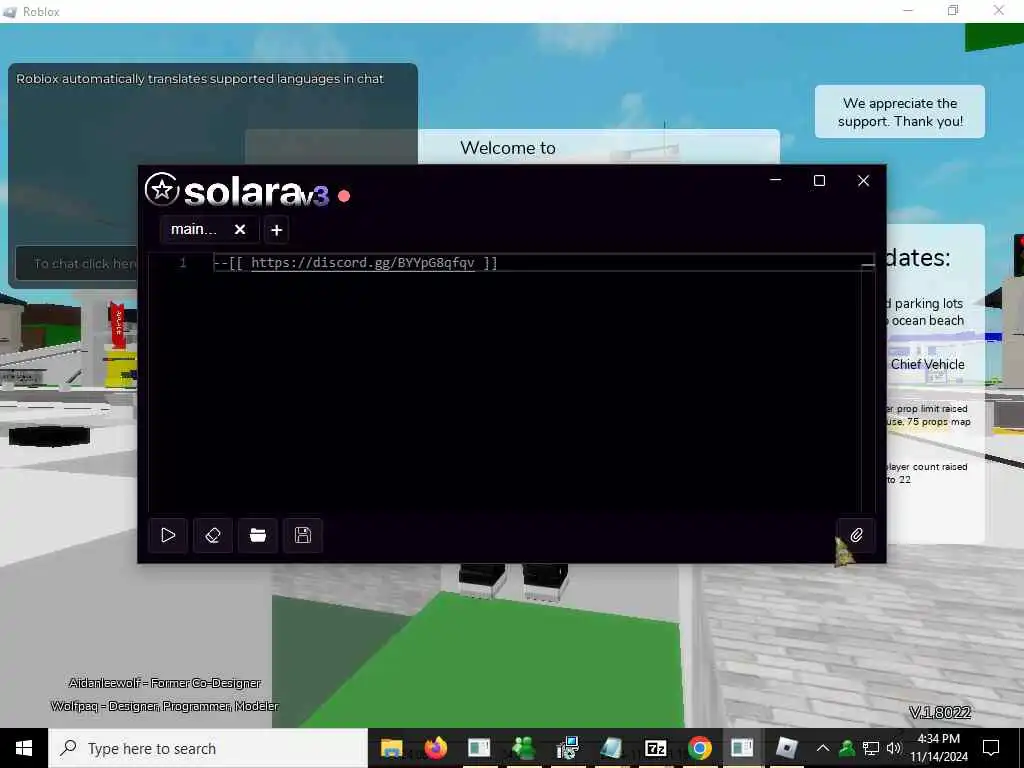
Task: Switch to Roblox via its taskbar icon
Action: 786,748
